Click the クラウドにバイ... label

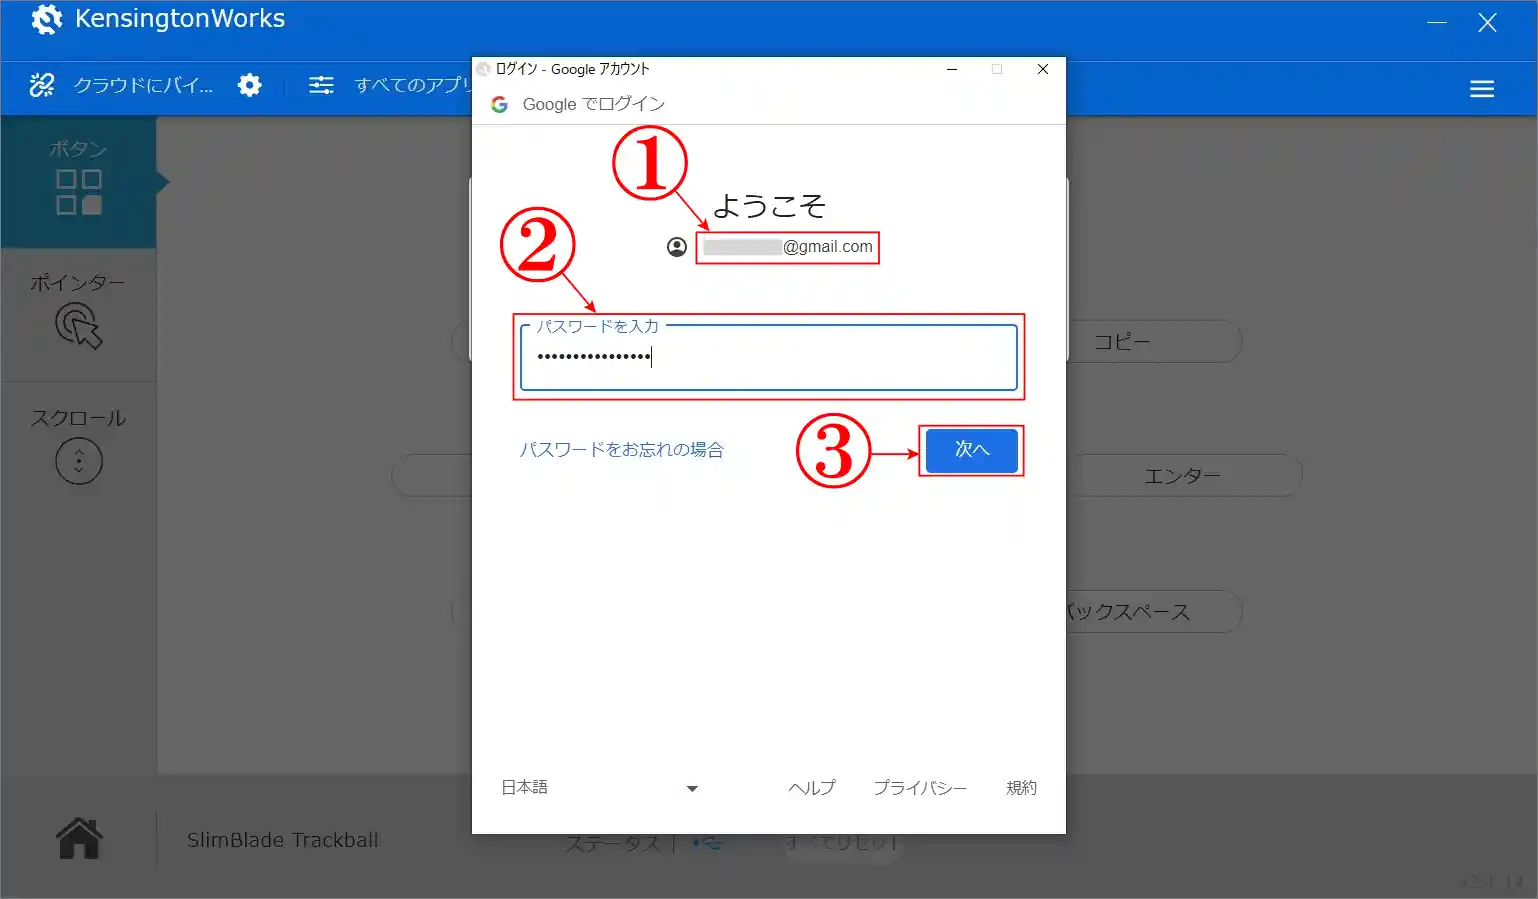coord(143,86)
